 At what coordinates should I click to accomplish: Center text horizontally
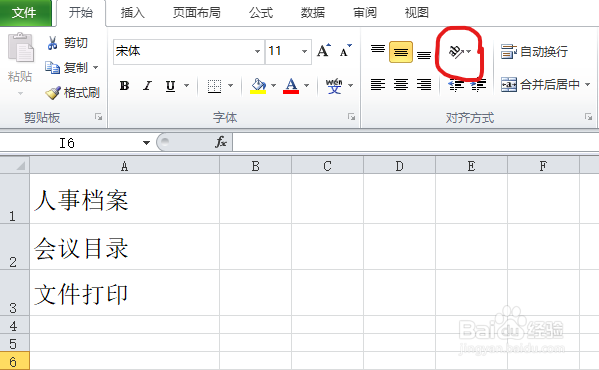point(401,84)
